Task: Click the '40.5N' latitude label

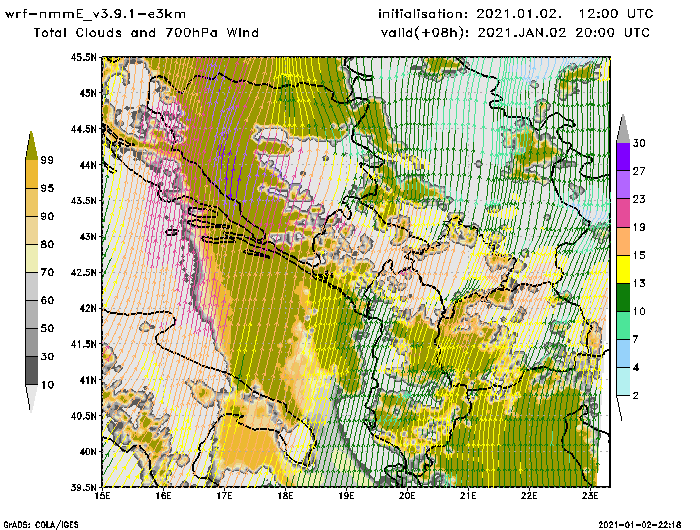Action: click(83, 416)
